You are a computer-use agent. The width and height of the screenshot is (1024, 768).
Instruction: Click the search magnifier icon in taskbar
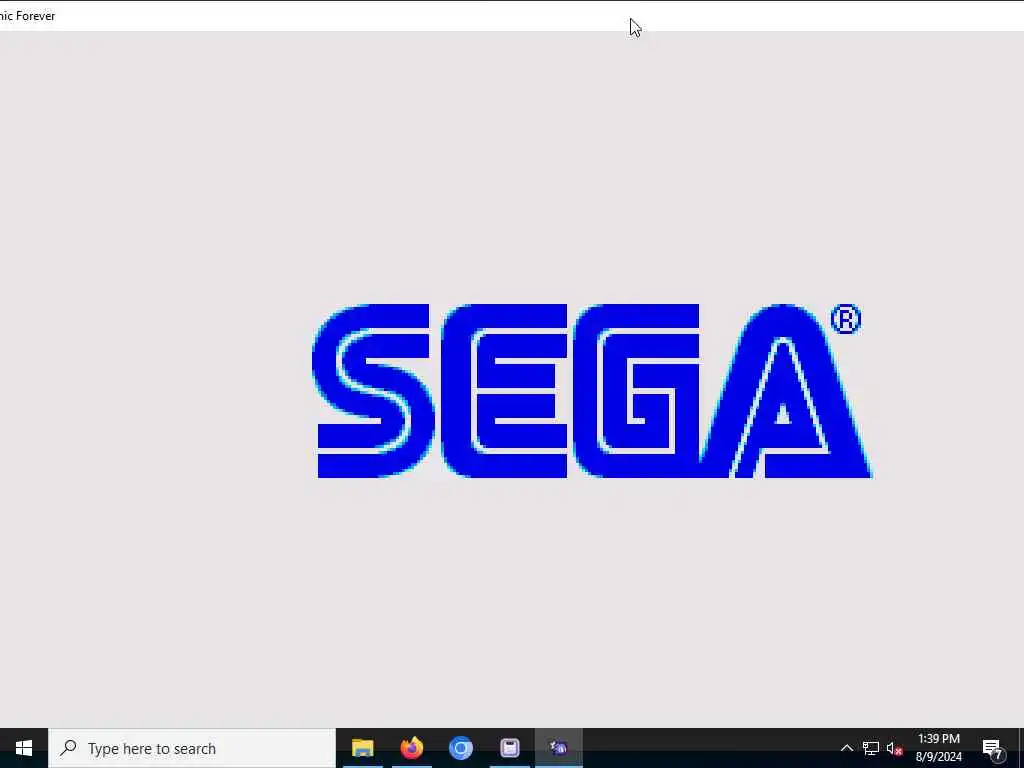[68, 747]
